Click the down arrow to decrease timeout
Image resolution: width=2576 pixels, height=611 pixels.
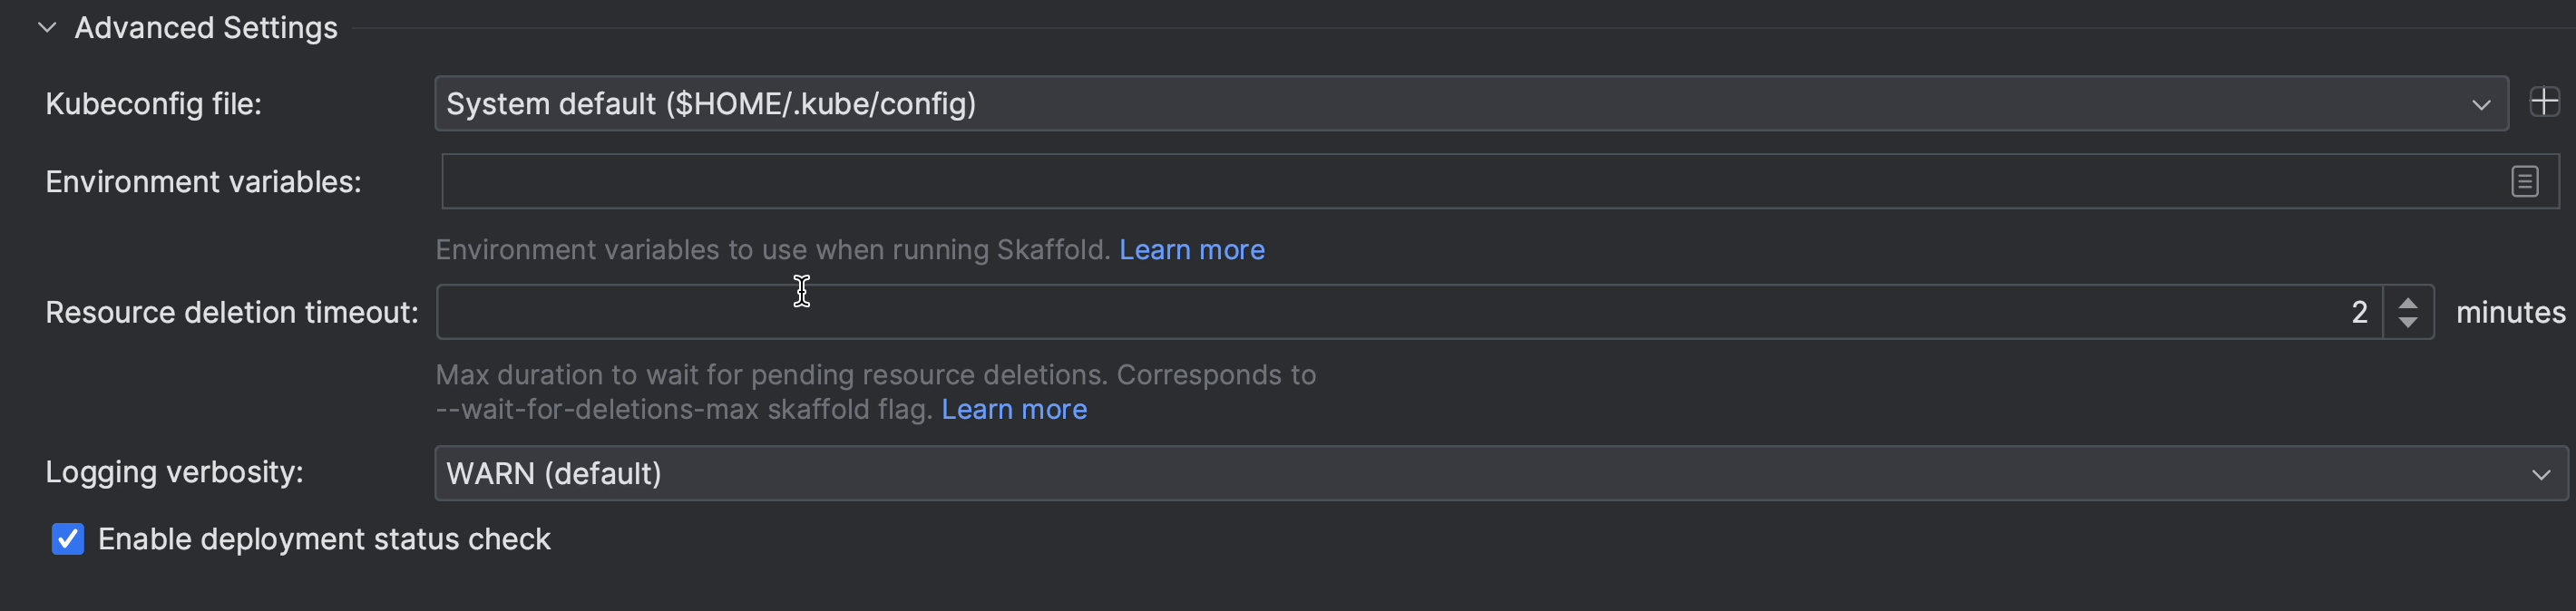2409,322
